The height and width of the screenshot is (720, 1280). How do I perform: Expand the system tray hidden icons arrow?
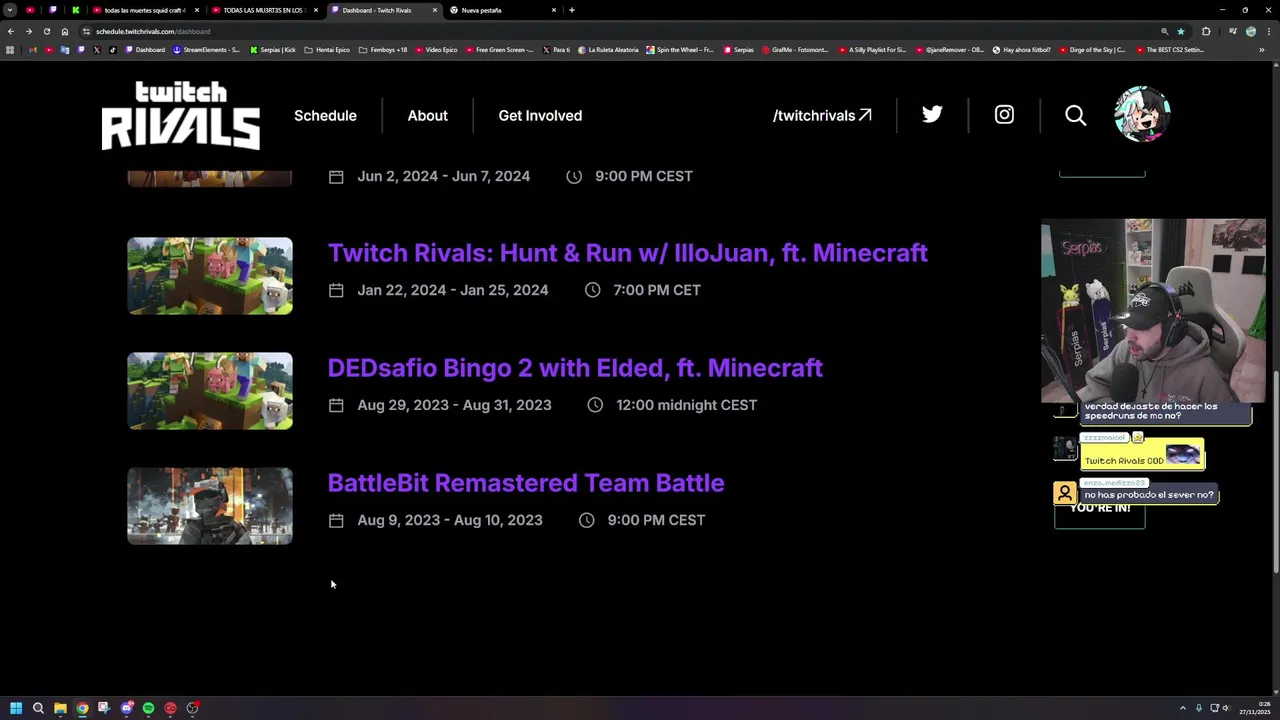[1183, 708]
